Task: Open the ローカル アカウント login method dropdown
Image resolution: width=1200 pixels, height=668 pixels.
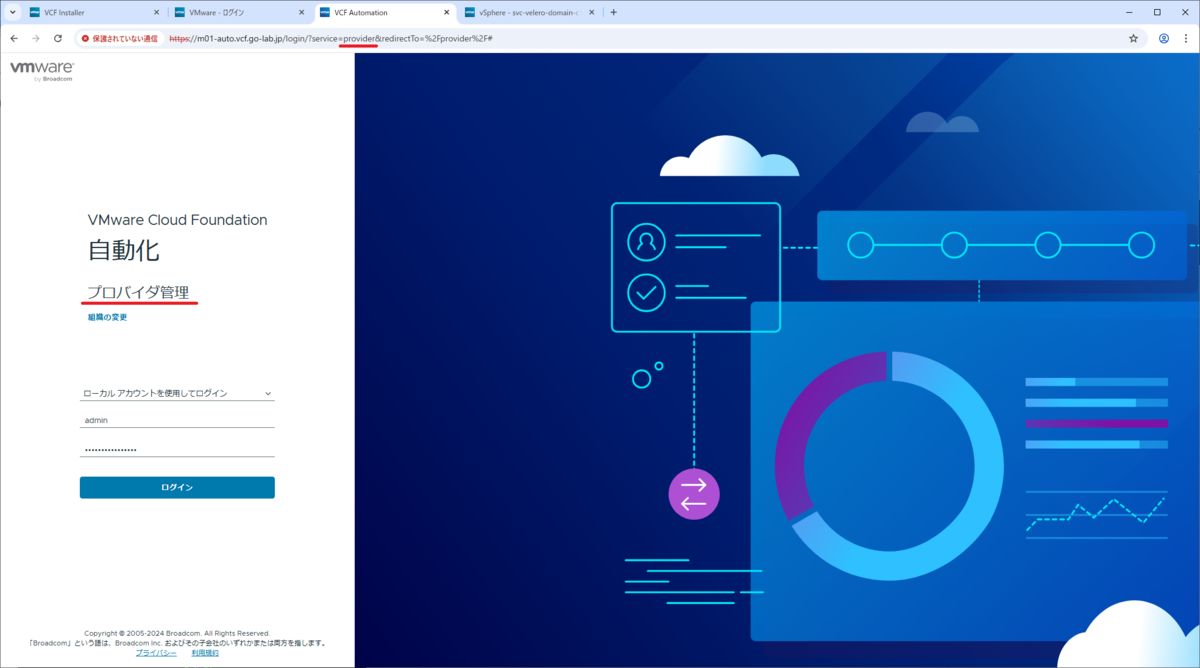Action: click(x=177, y=393)
